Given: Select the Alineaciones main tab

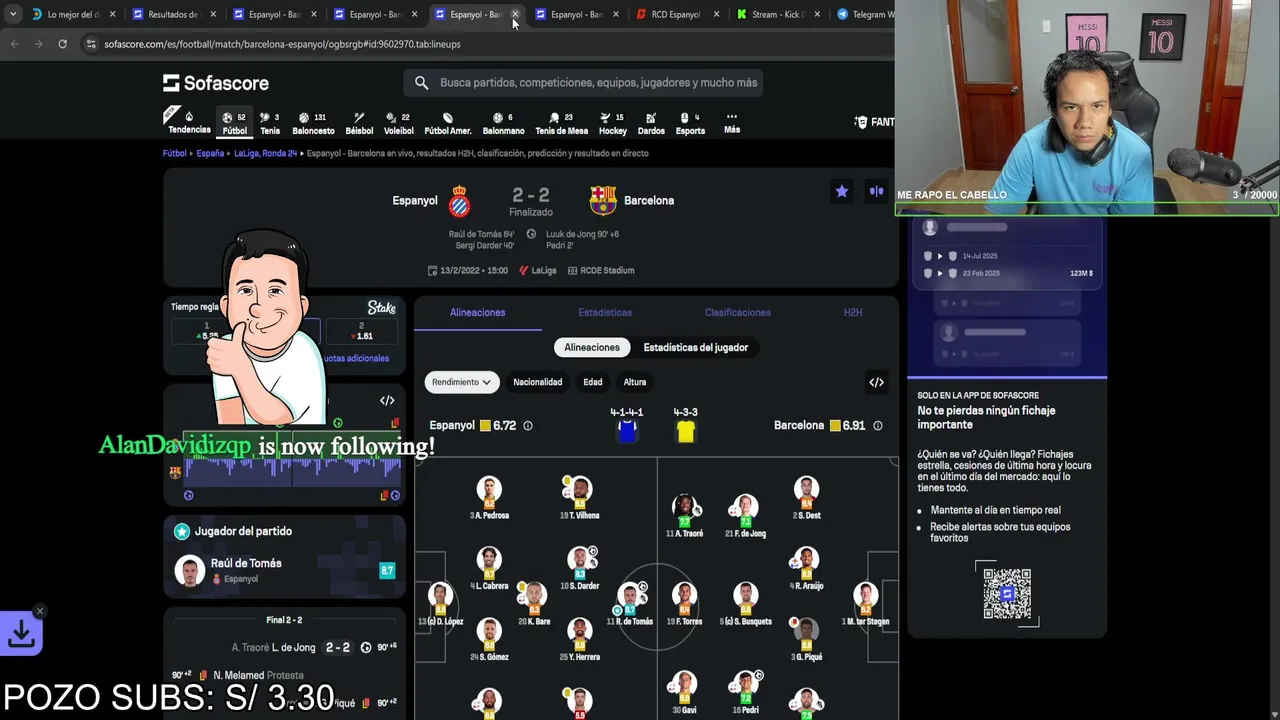Looking at the screenshot, I should 478,313.
